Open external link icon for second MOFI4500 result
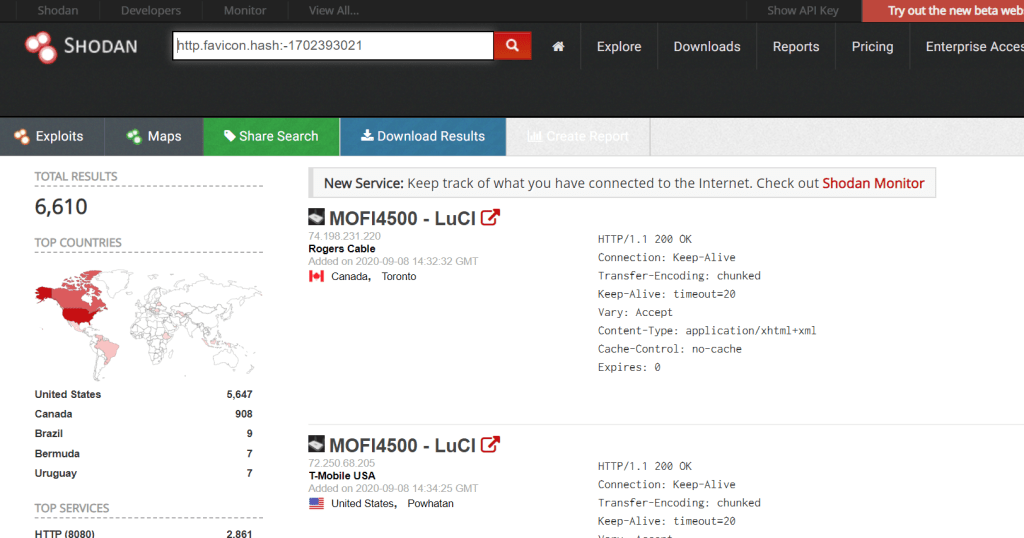The image size is (1024, 538). [490, 445]
